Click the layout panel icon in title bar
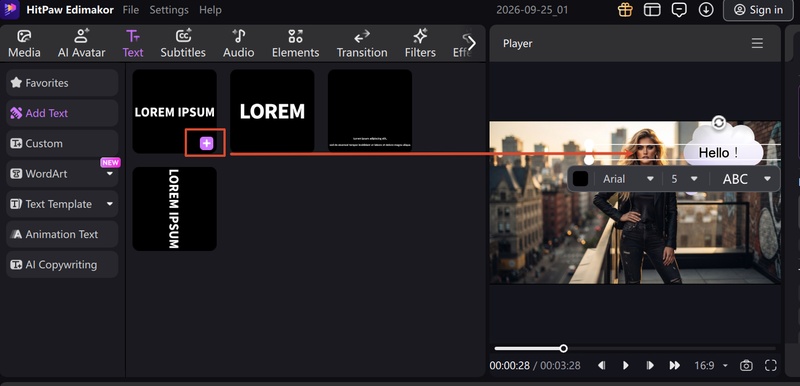 click(652, 10)
